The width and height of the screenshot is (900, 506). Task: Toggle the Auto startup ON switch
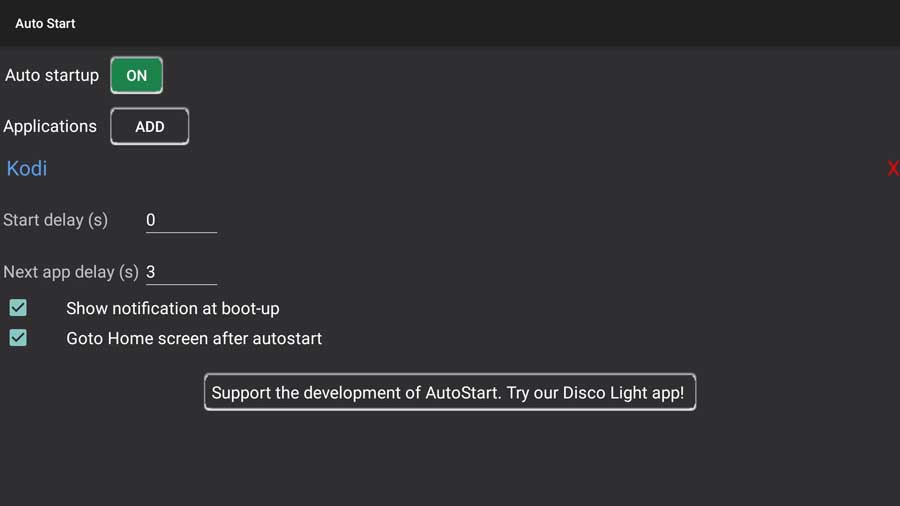[137, 75]
